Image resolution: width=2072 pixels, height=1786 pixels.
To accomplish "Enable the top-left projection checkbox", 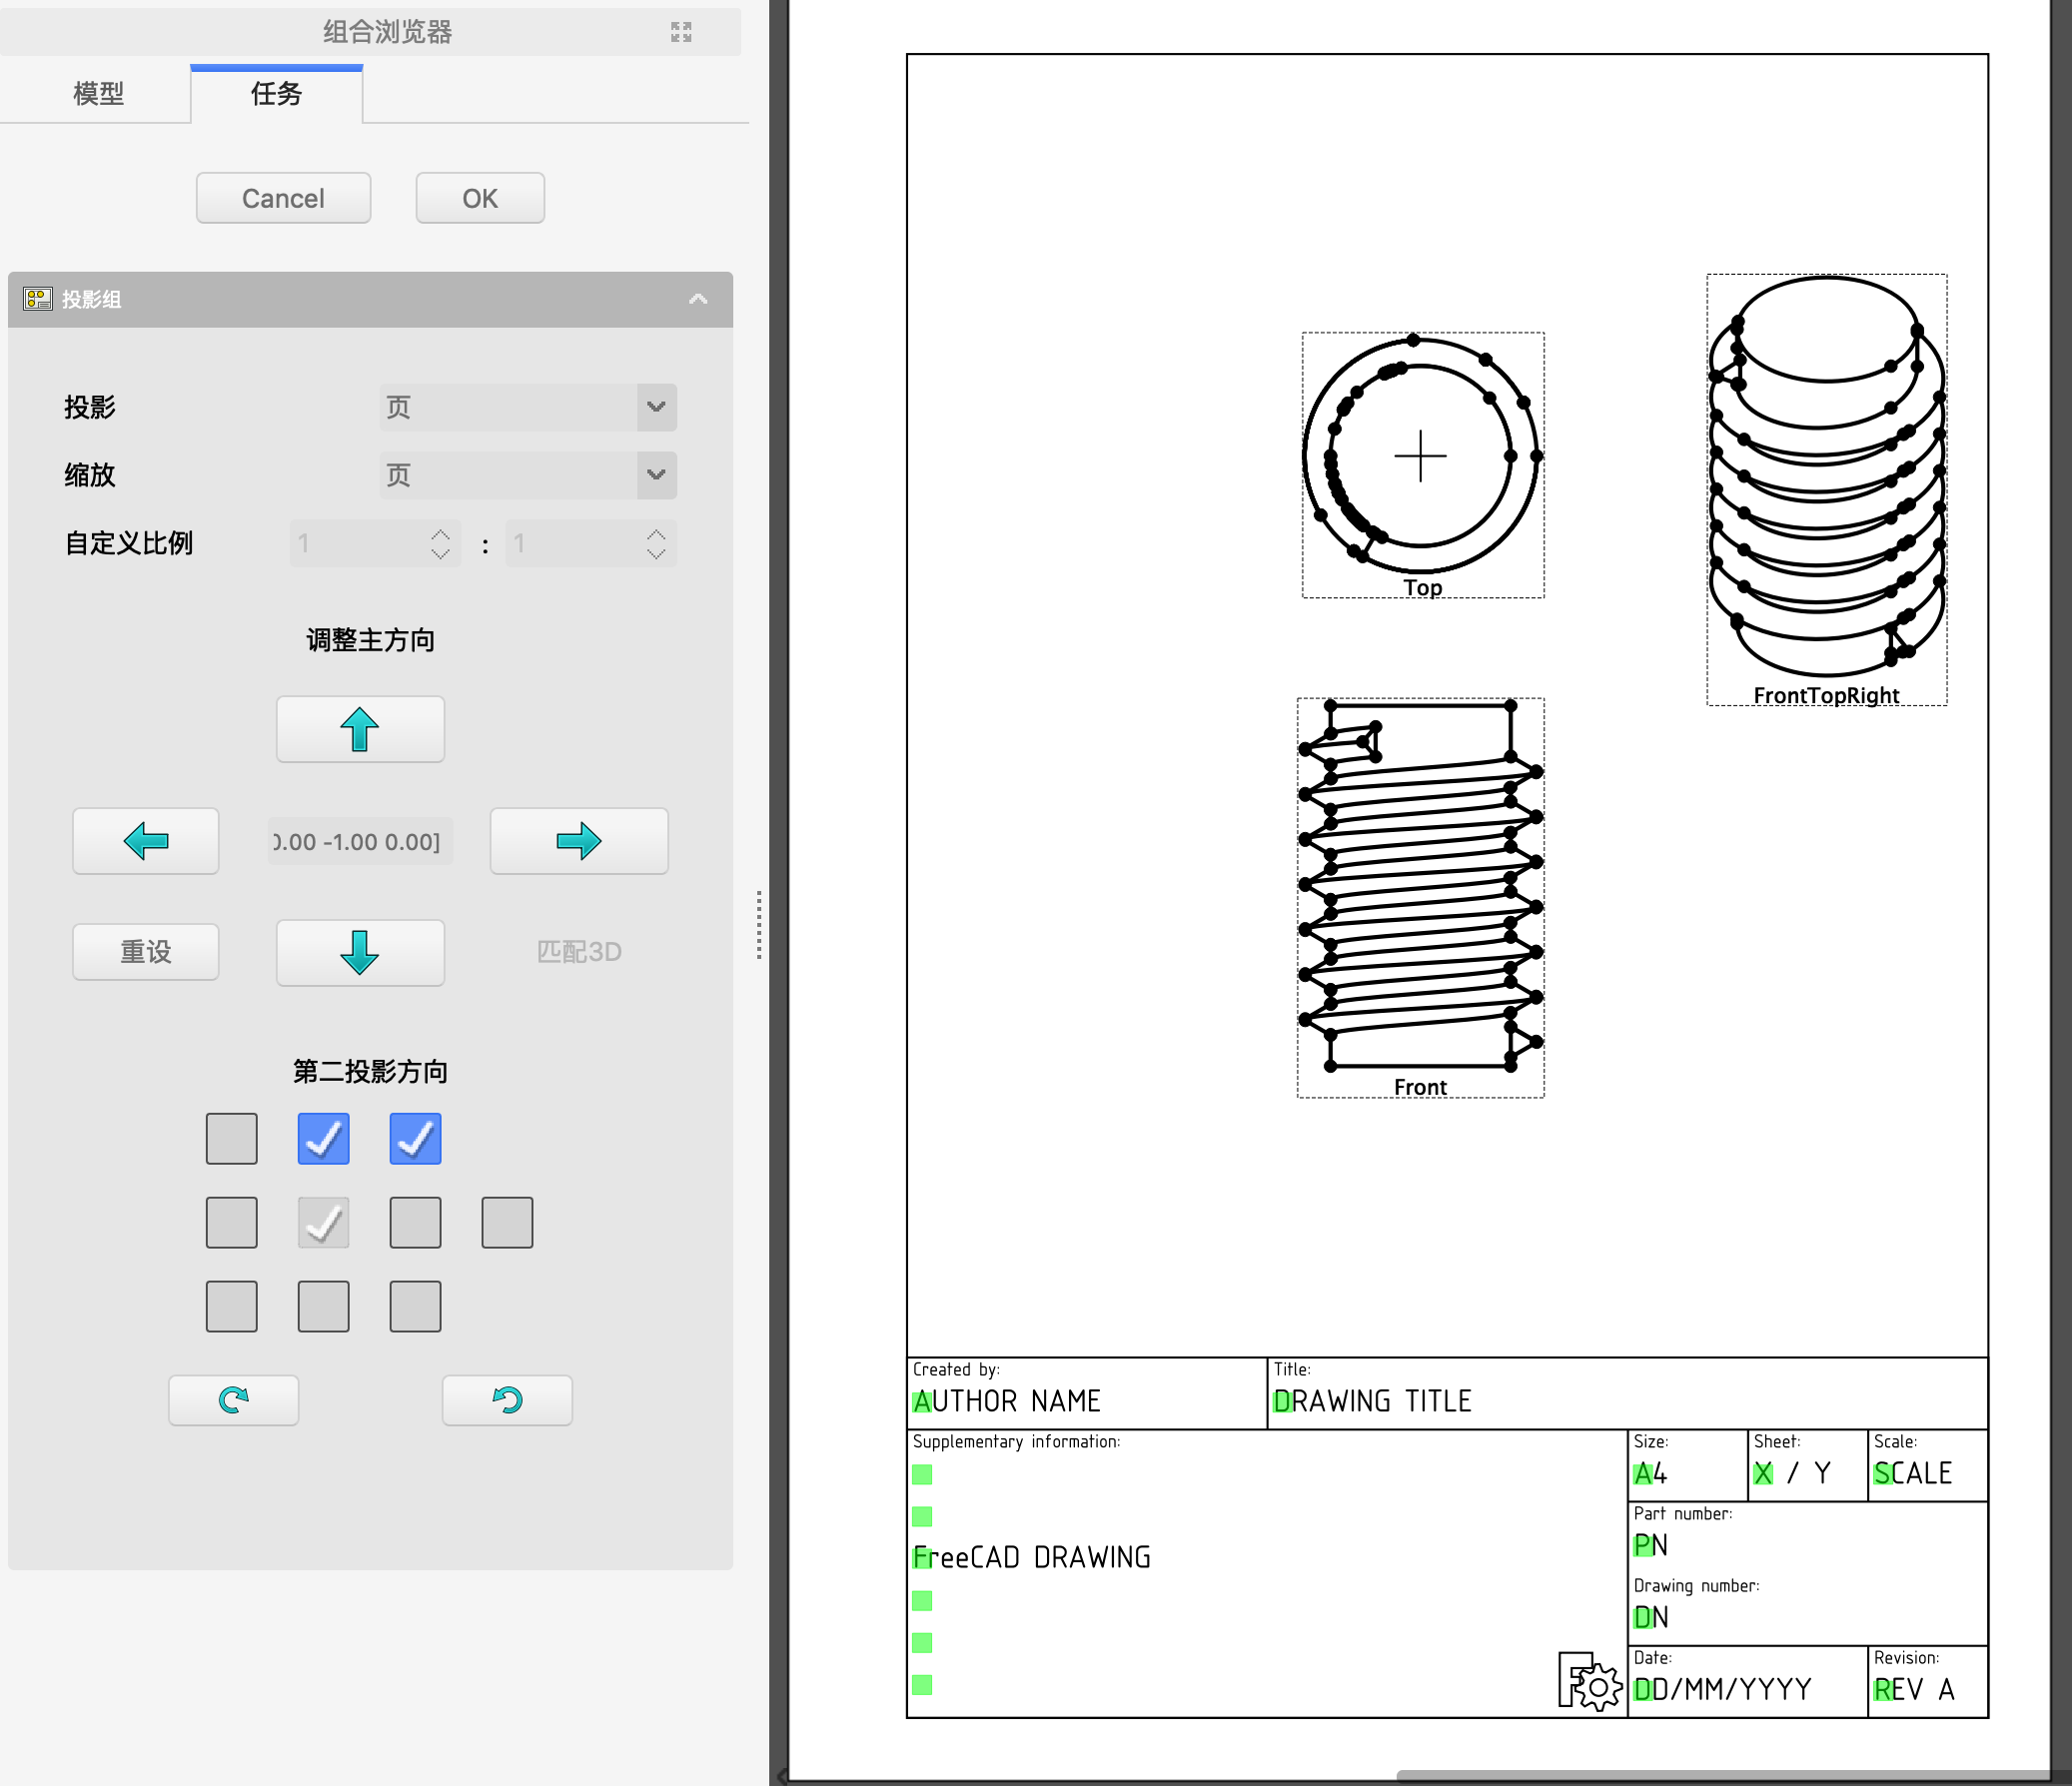I will click(231, 1138).
